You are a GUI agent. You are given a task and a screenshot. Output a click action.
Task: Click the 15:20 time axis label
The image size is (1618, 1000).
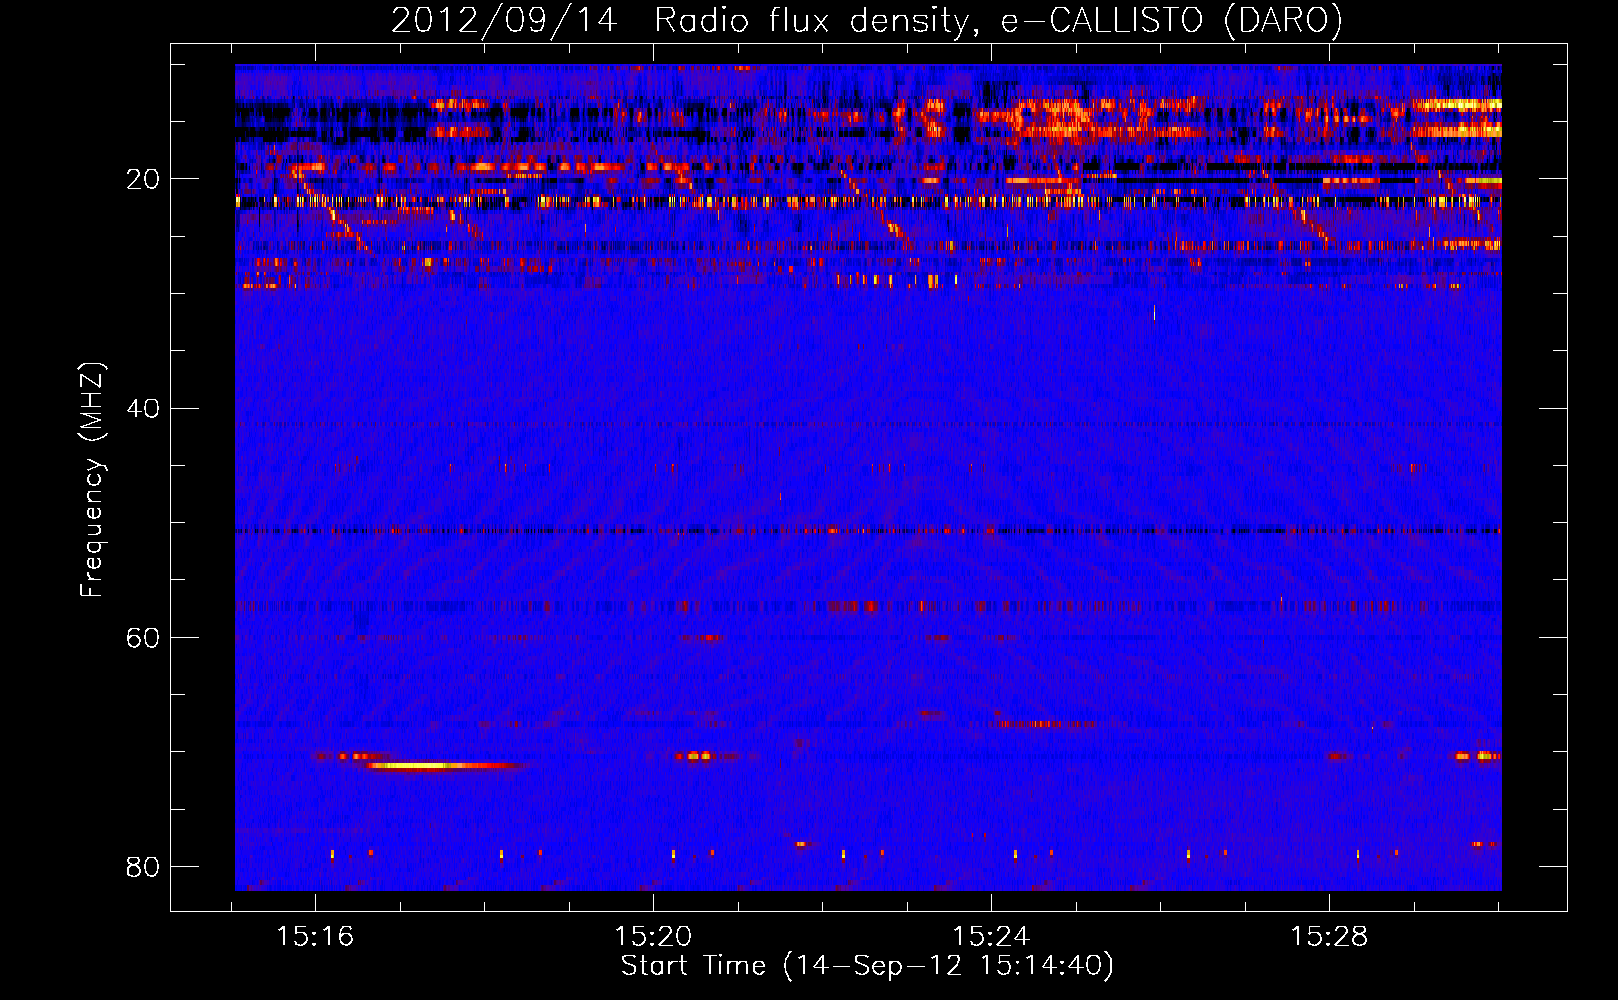[653, 937]
